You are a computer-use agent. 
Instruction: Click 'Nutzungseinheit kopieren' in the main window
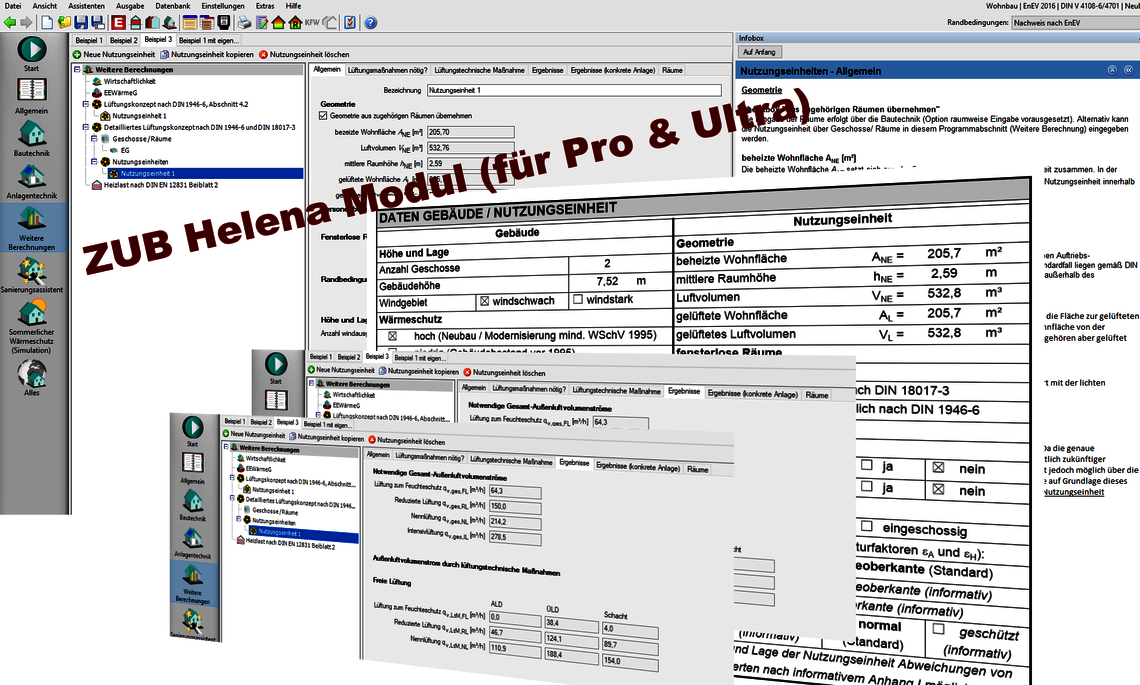[207, 55]
